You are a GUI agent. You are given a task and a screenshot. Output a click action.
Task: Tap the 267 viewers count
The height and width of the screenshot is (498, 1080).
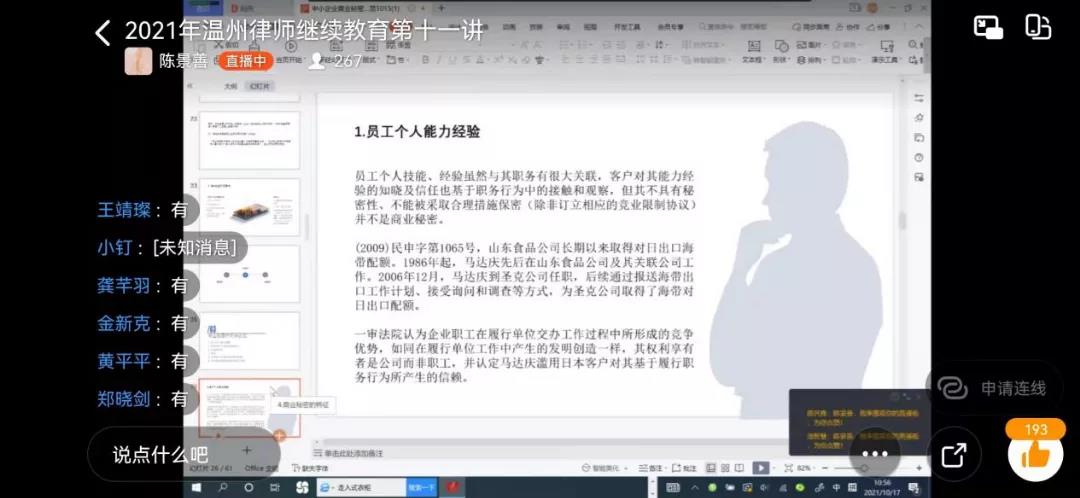tap(337, 61)
